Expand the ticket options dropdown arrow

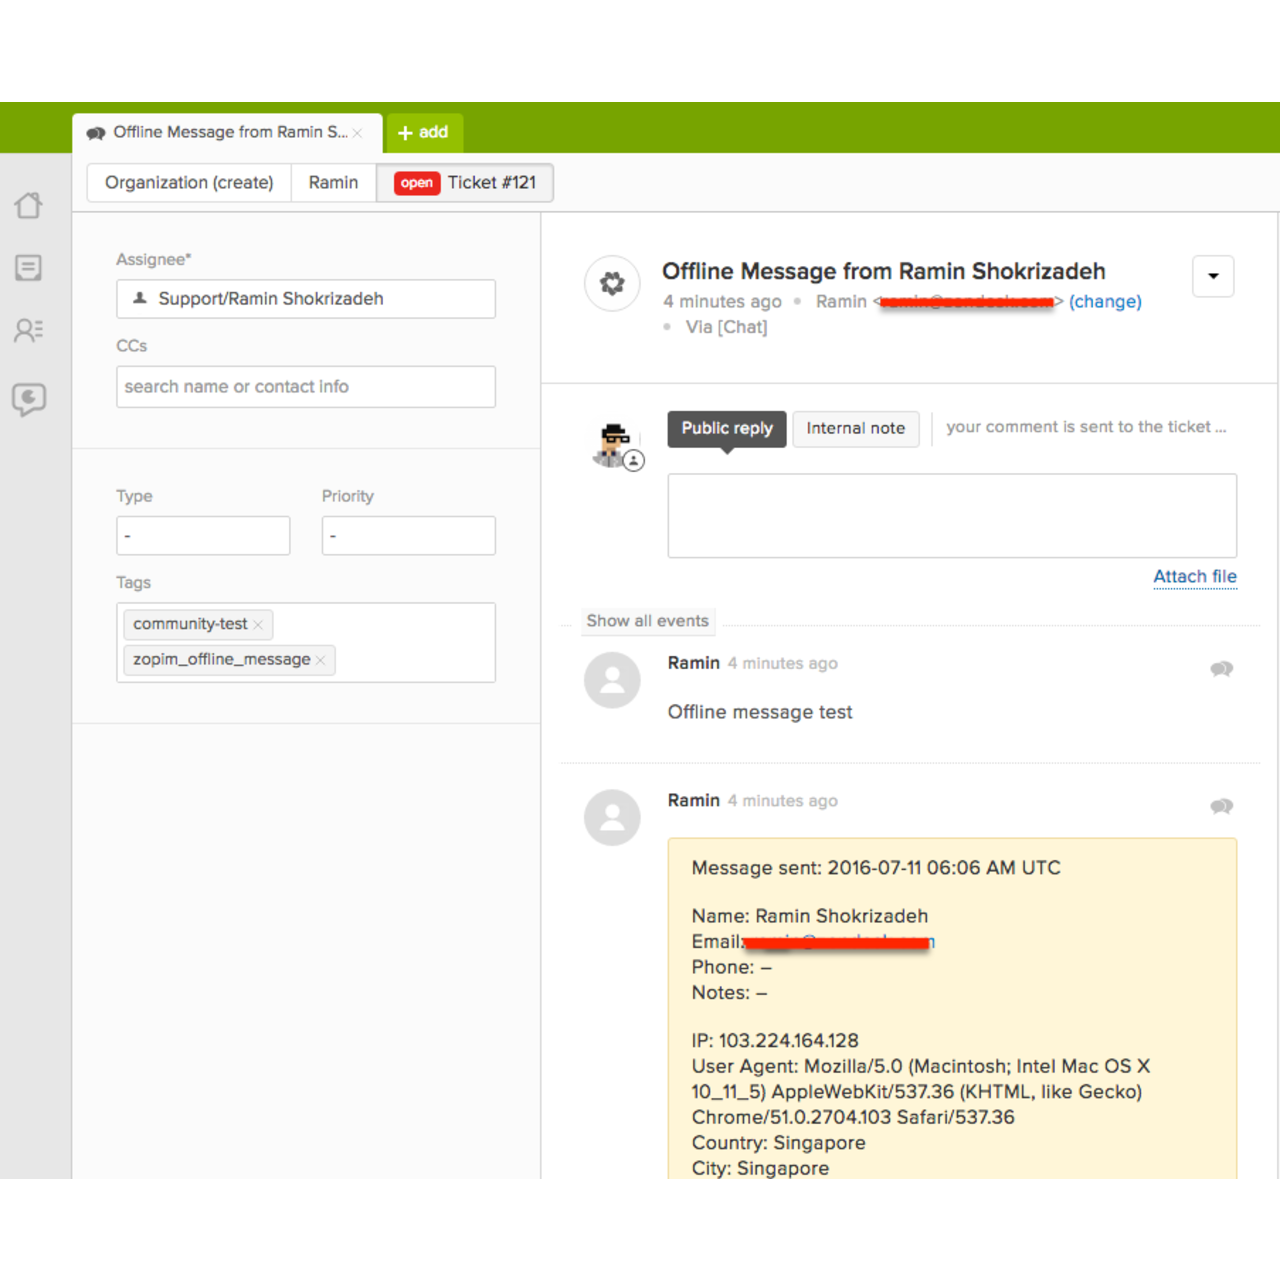pyautogui.click(x=1213, y=277)
